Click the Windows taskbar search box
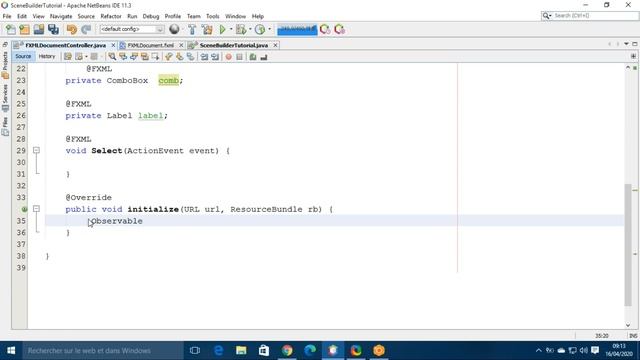Screen dimensions: 640x360 tap(103, 351)
